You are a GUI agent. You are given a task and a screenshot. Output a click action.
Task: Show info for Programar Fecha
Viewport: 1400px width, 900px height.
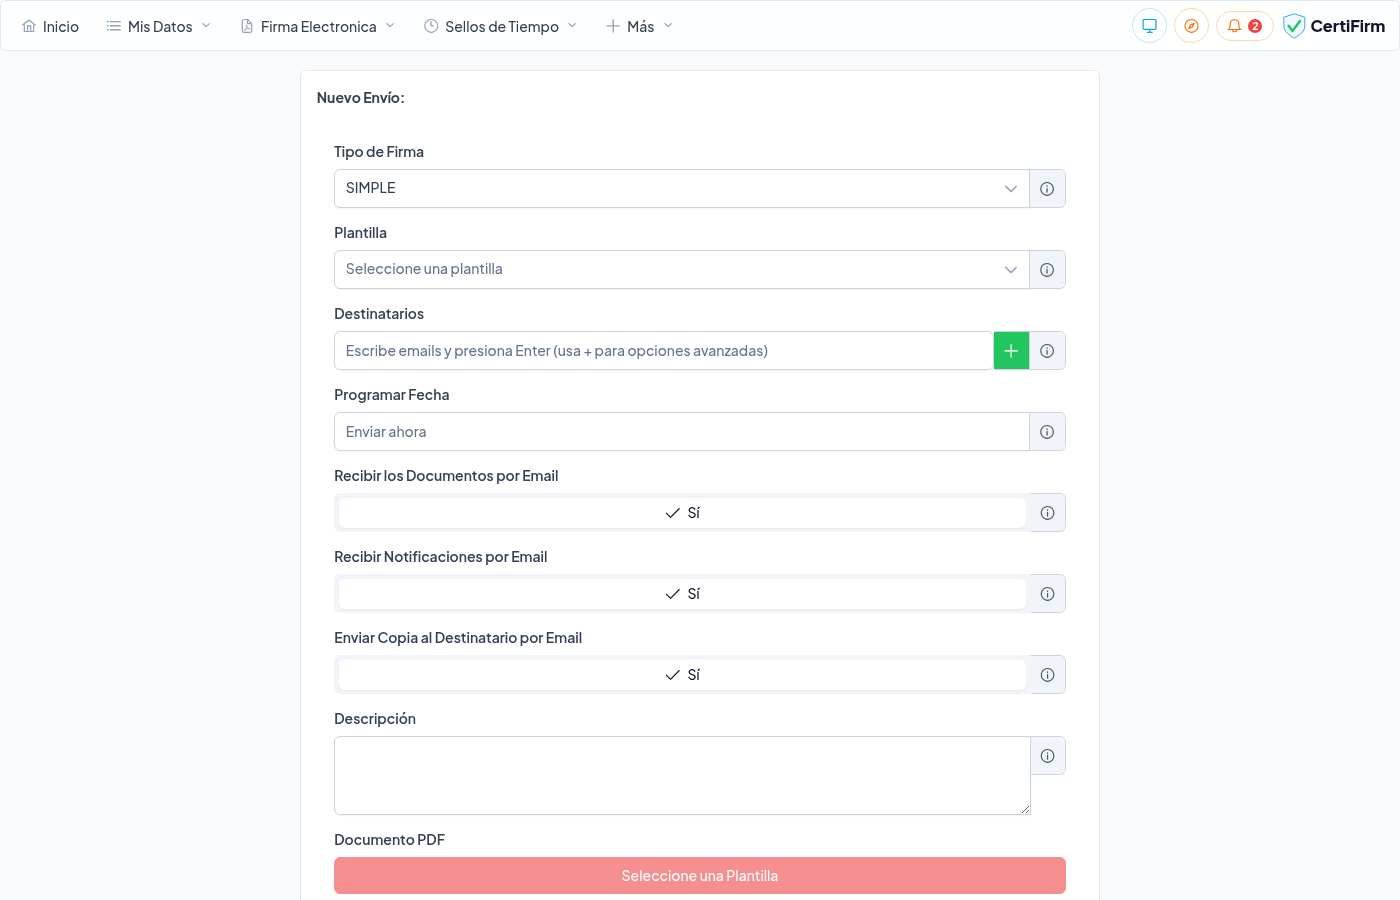(1047, 432)
